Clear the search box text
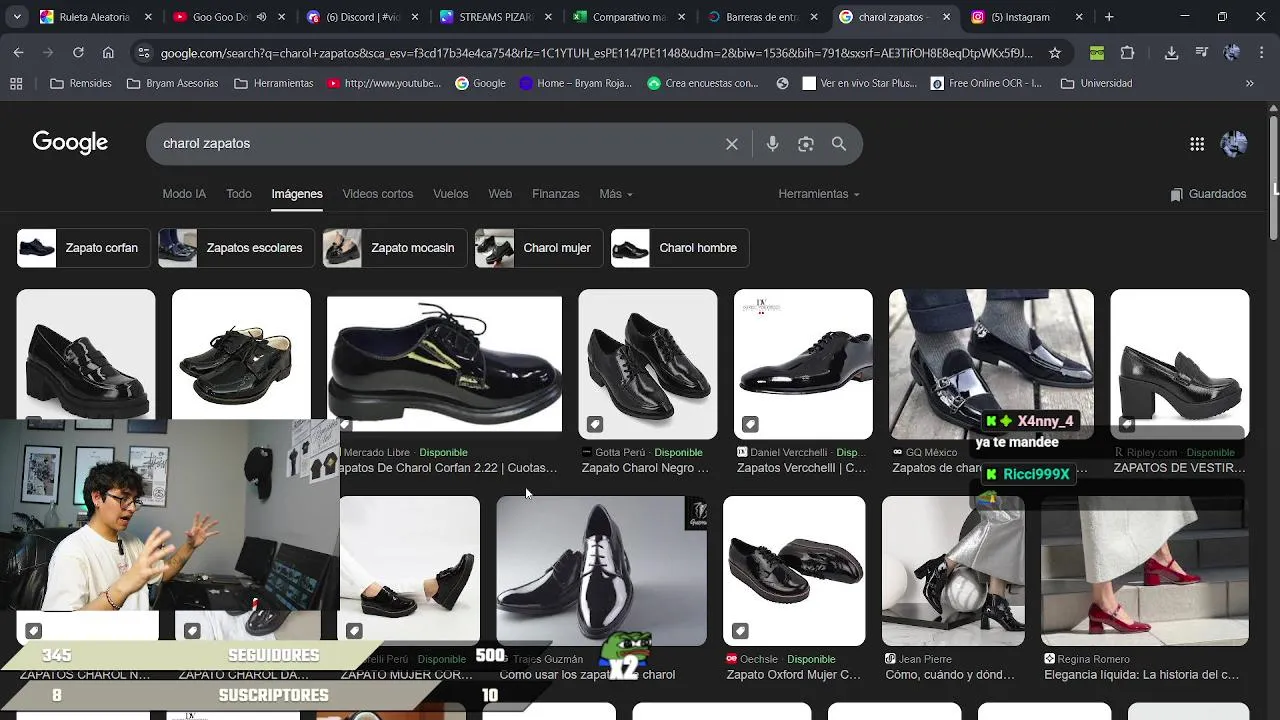The image size is (1280, 720). click(x=732, y=144)
